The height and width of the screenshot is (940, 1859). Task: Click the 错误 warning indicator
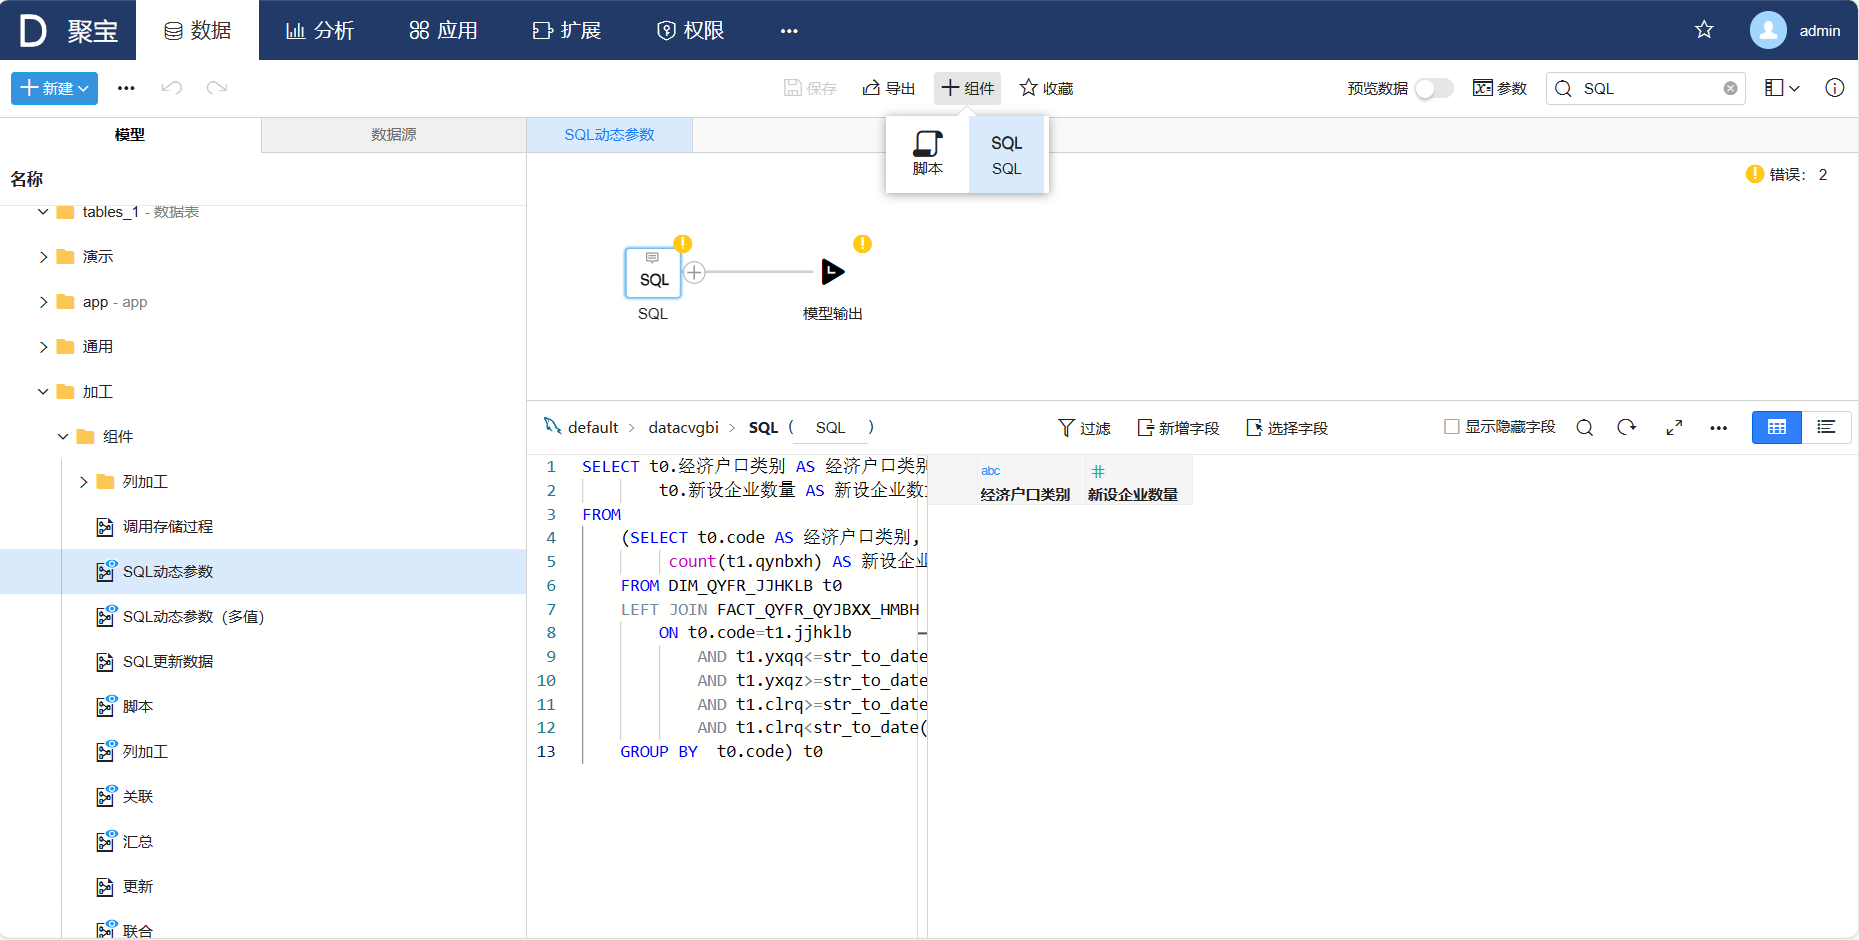(1786, 174)
